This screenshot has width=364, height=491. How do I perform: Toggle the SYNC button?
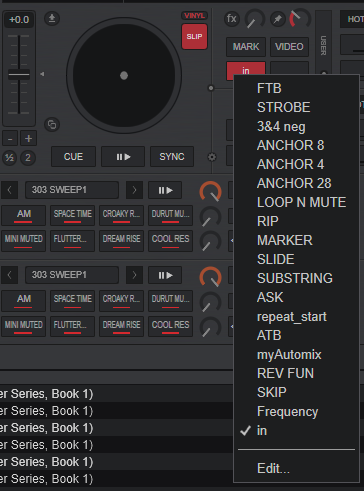pos(172,157)
